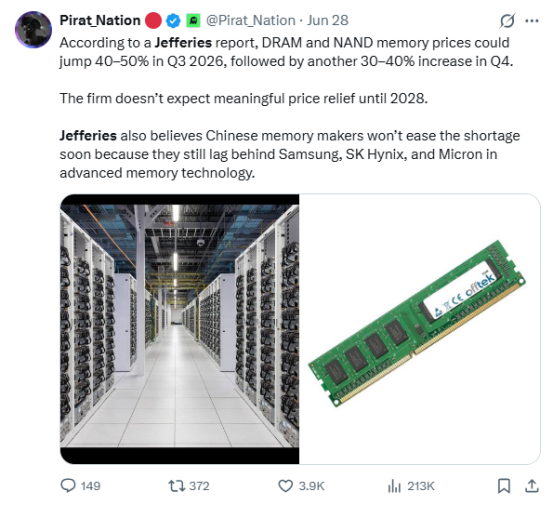Screen dimensions: 554x505
Task: Click the red circle badge next to name
Action: click(153, 20)
